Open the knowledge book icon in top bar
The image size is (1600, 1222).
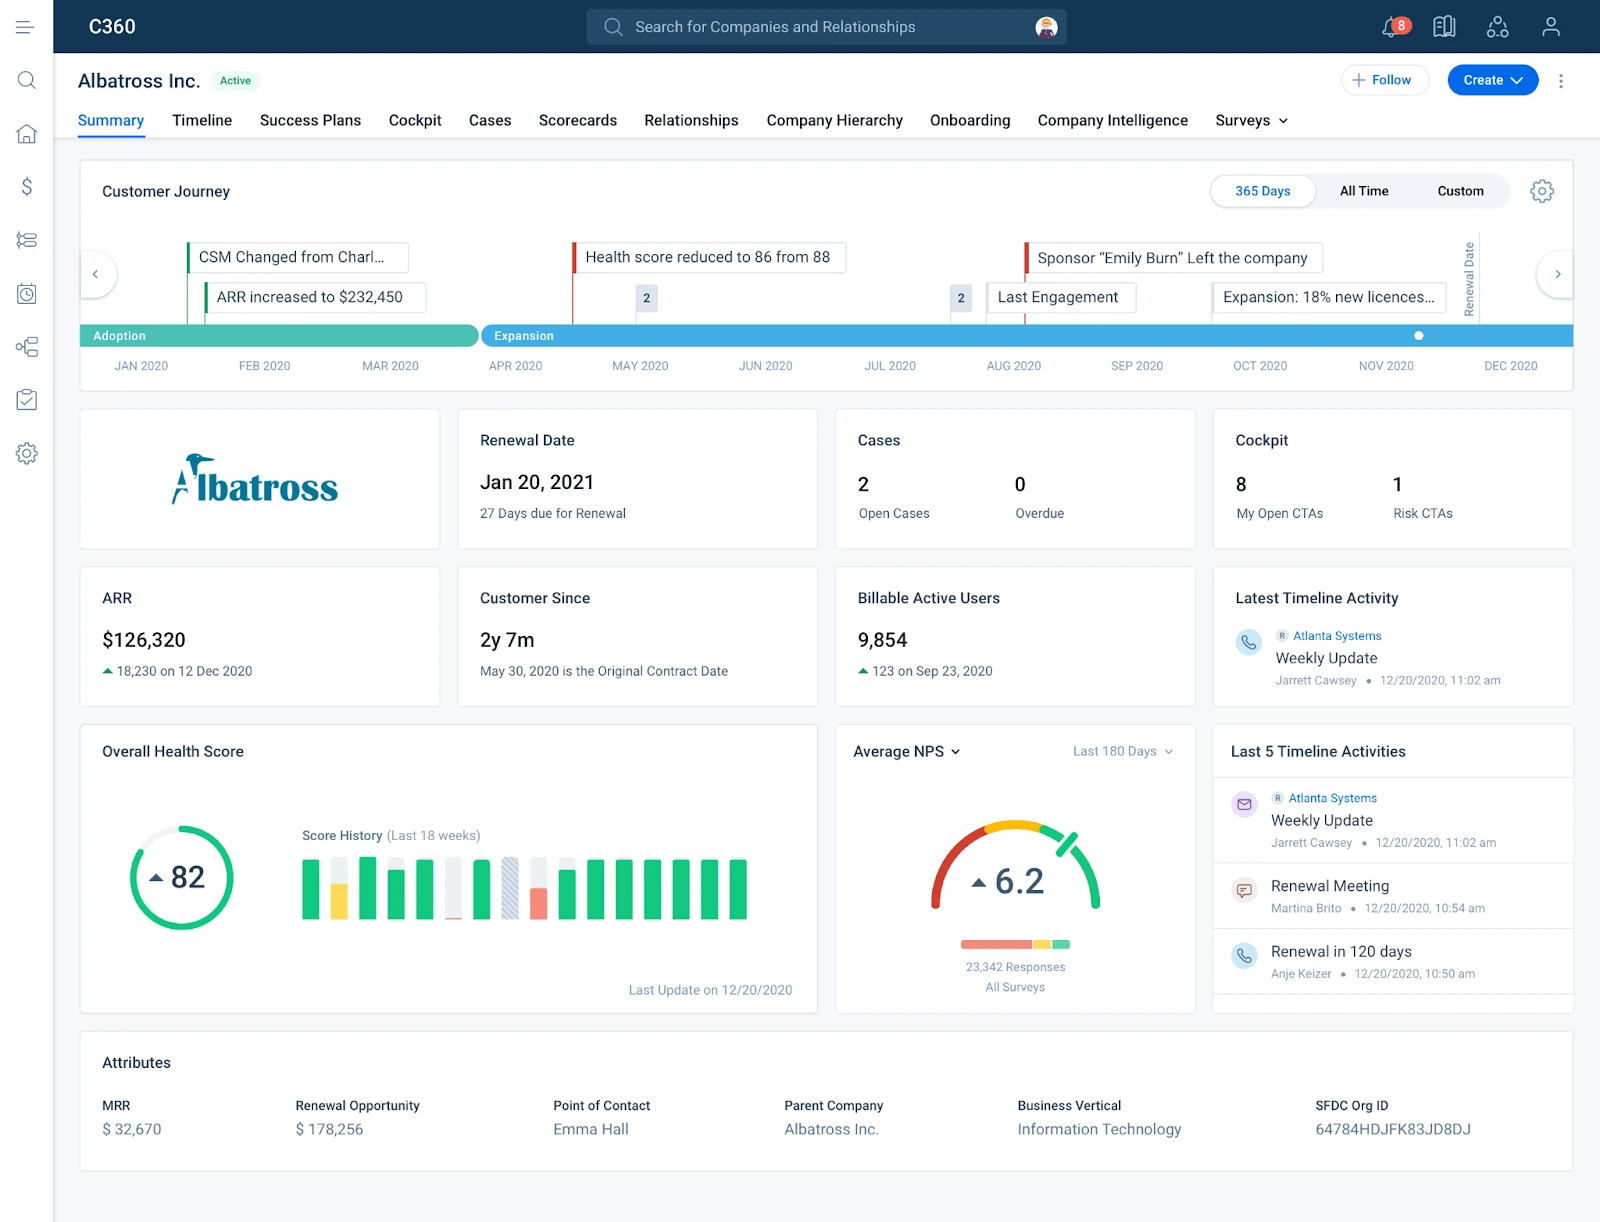coord(1443,27)
